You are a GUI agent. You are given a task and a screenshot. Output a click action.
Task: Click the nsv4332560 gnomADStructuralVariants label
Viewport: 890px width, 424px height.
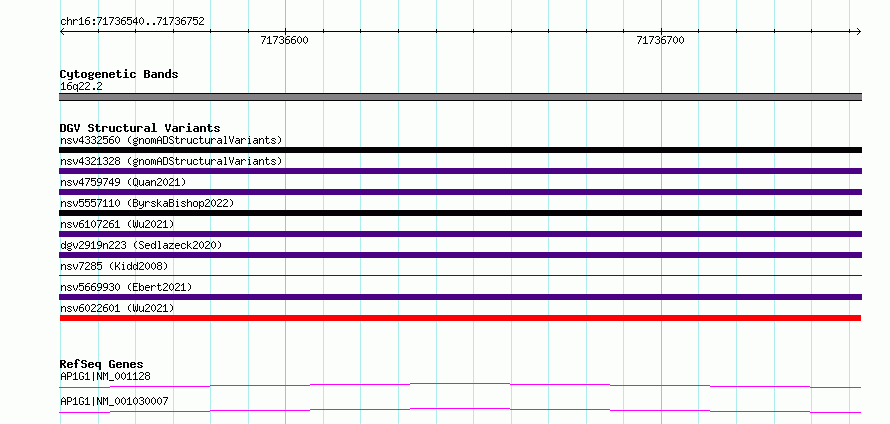coord(171,140)
